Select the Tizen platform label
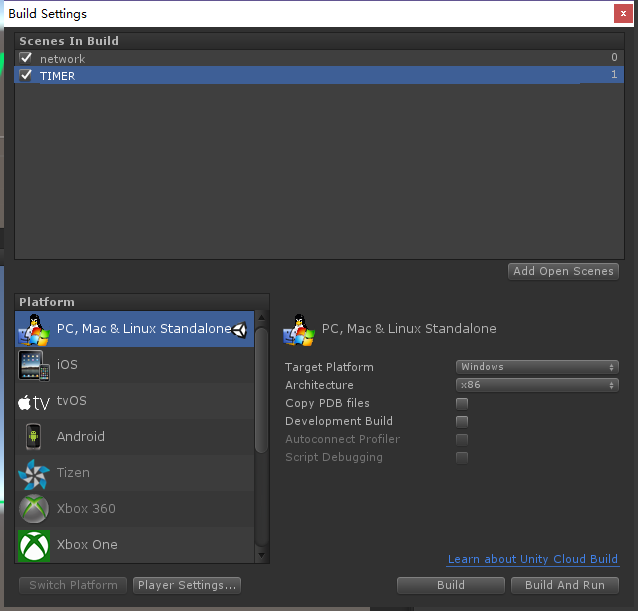This screenshot has width=638, height=611. click(73, 473)
